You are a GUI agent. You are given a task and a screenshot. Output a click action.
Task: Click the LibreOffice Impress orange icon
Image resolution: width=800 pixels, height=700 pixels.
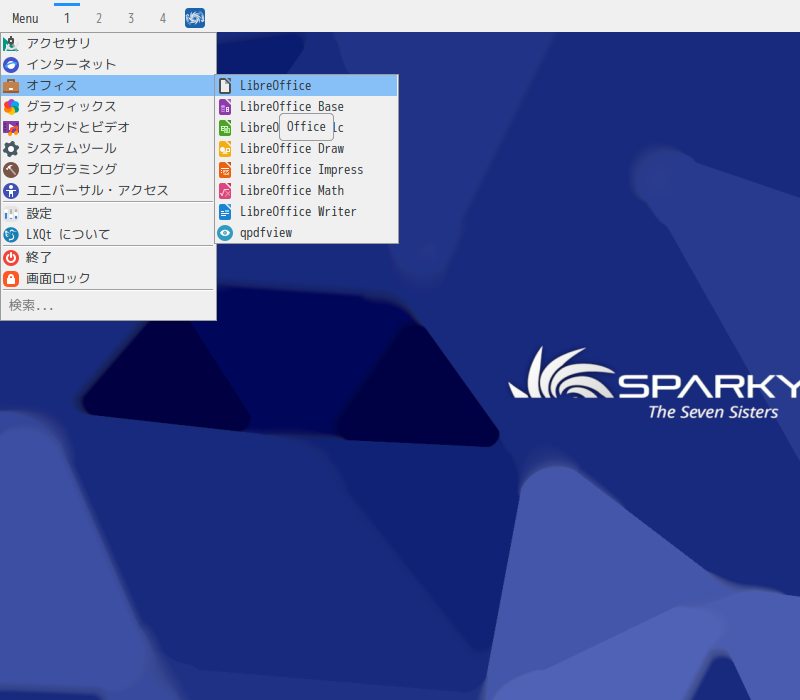click(225, 169)
